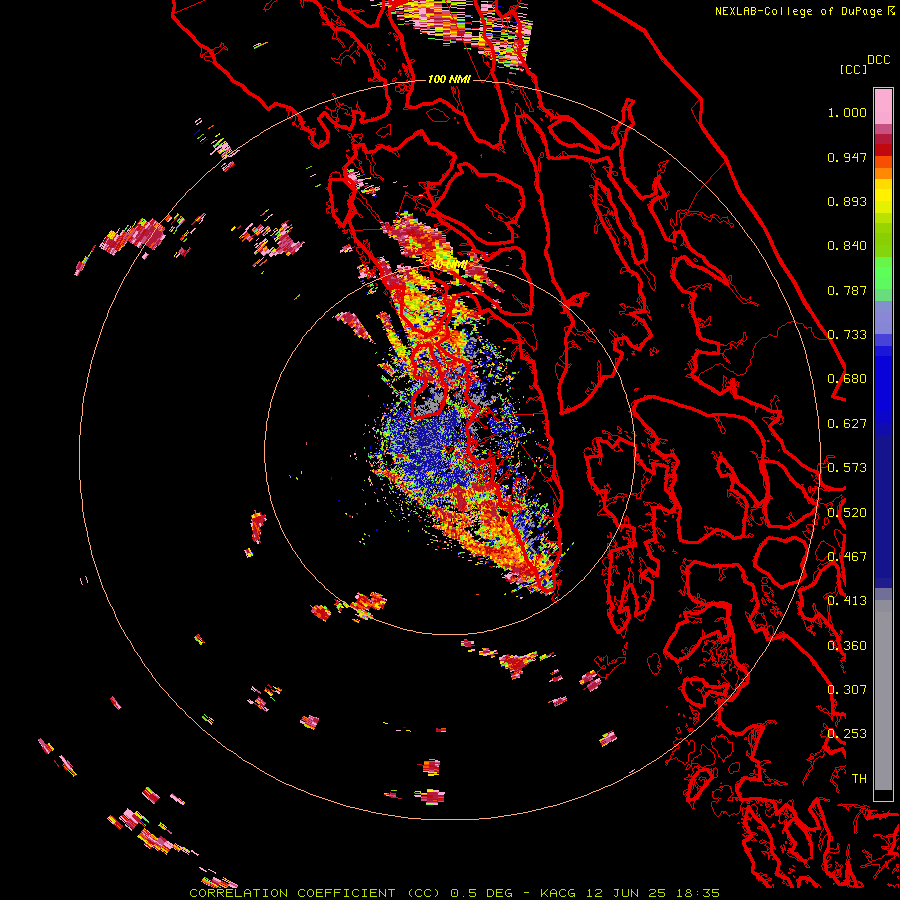Pick the yellow segment of the color bar
This screenshot has height=900, width=900.
coord(883,197)
